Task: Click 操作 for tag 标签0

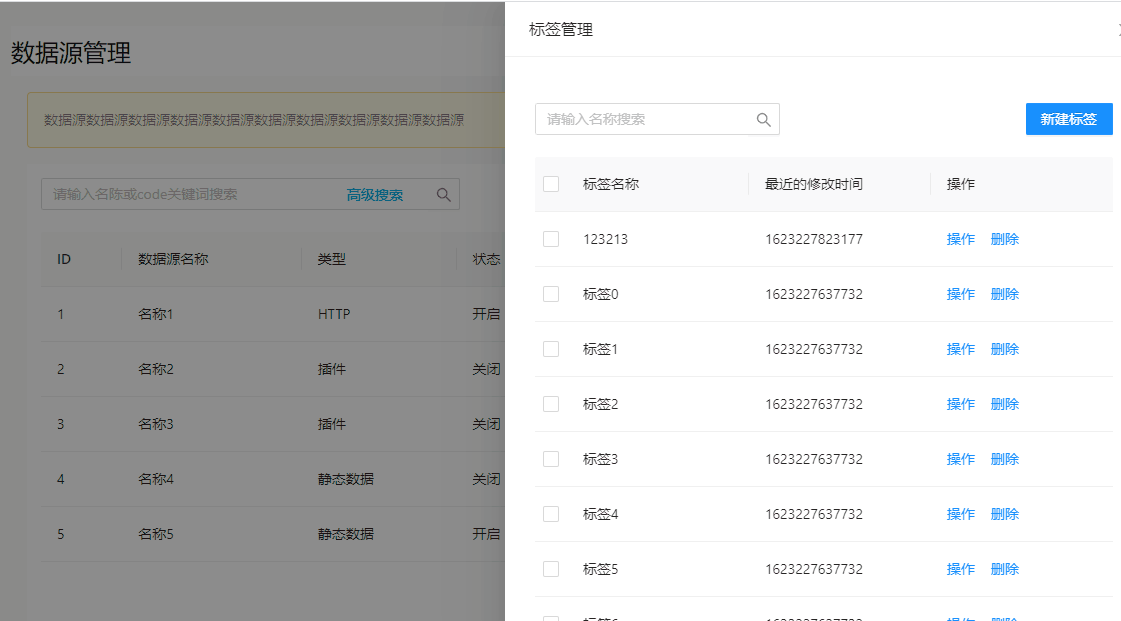Action: [x=960, y=293]
